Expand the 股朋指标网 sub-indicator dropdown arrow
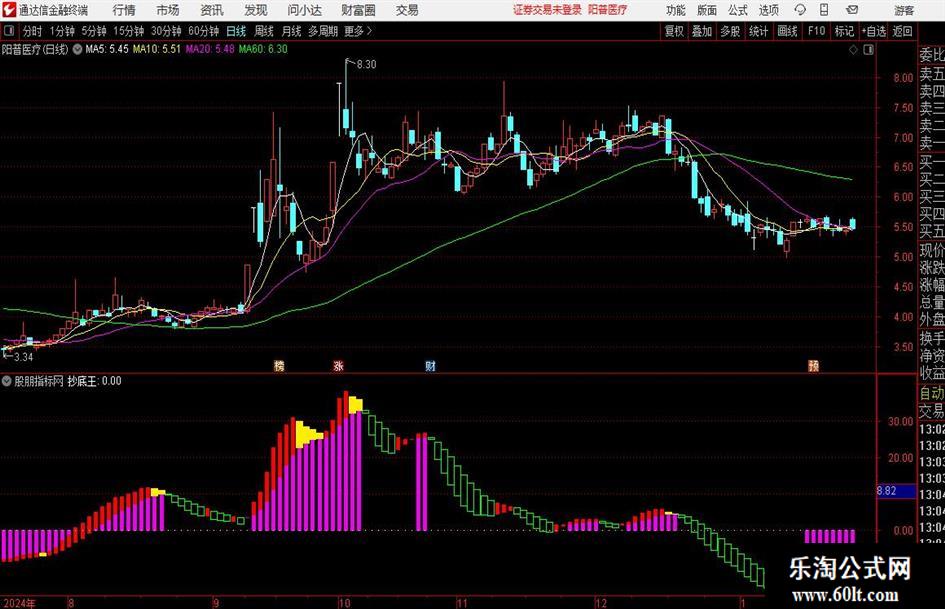The height and width of the screenshot is (609, 945). (x=7, y=381)
